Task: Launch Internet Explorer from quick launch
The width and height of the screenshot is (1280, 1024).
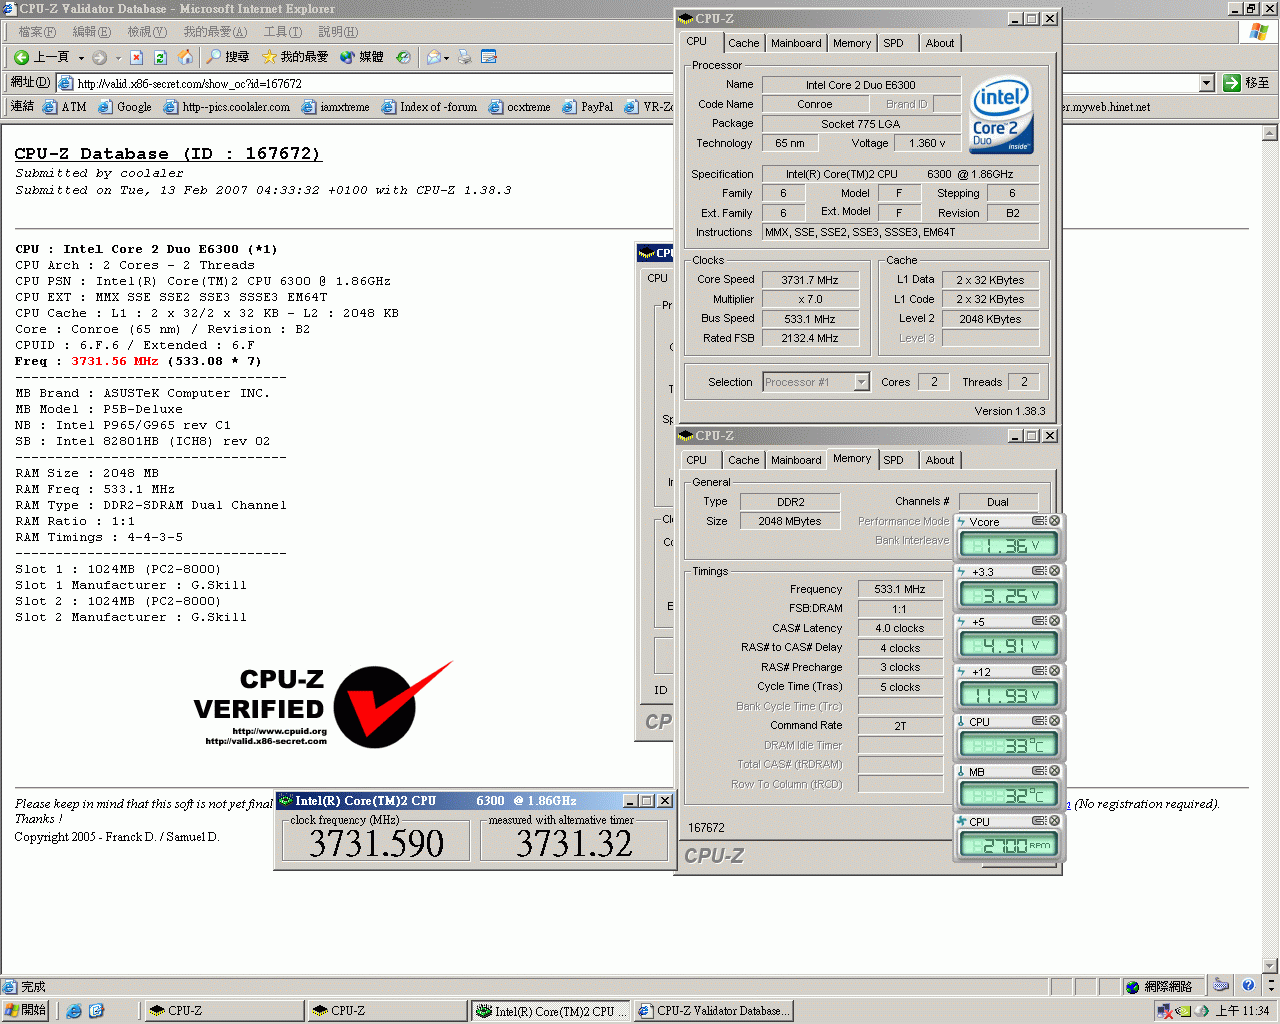Action: tap(73, 1011)
